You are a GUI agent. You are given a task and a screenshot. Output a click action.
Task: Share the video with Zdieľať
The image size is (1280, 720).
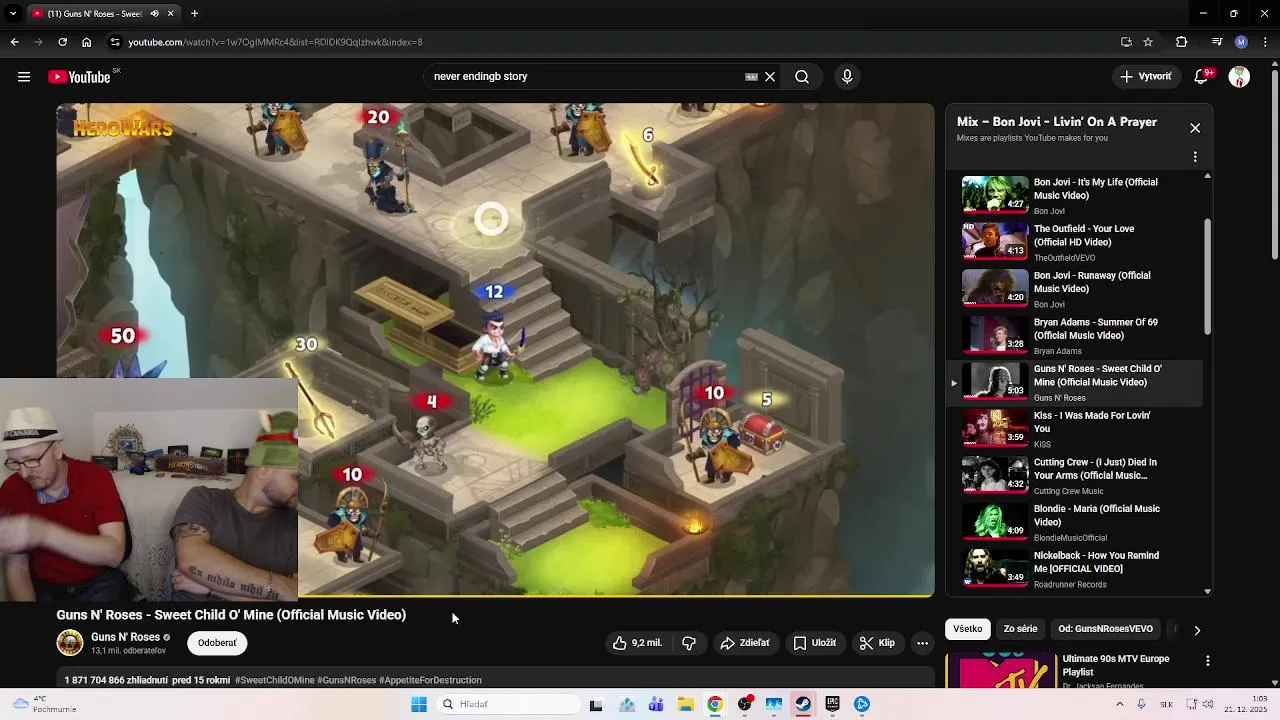pyautogui.click(x=745, y=643)
